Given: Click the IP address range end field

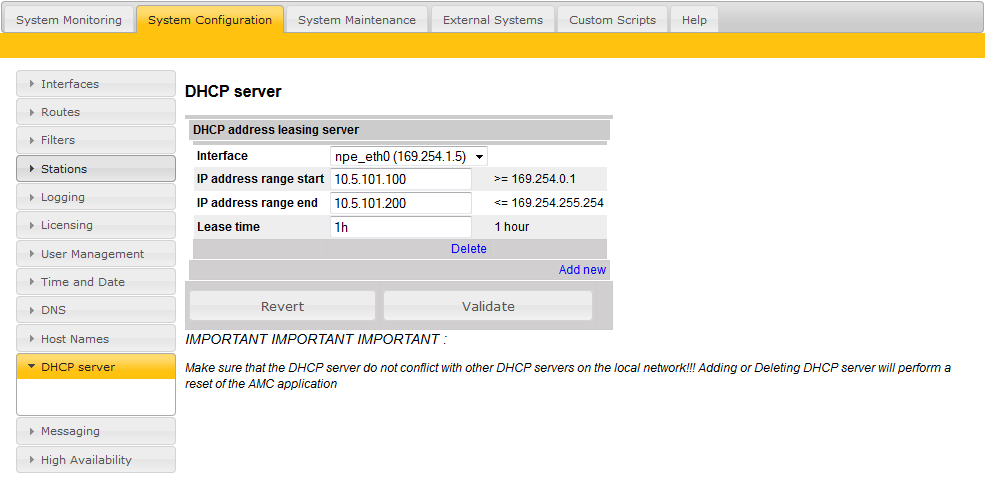Looking at the screenshot, I should click(x=401, y=203).
